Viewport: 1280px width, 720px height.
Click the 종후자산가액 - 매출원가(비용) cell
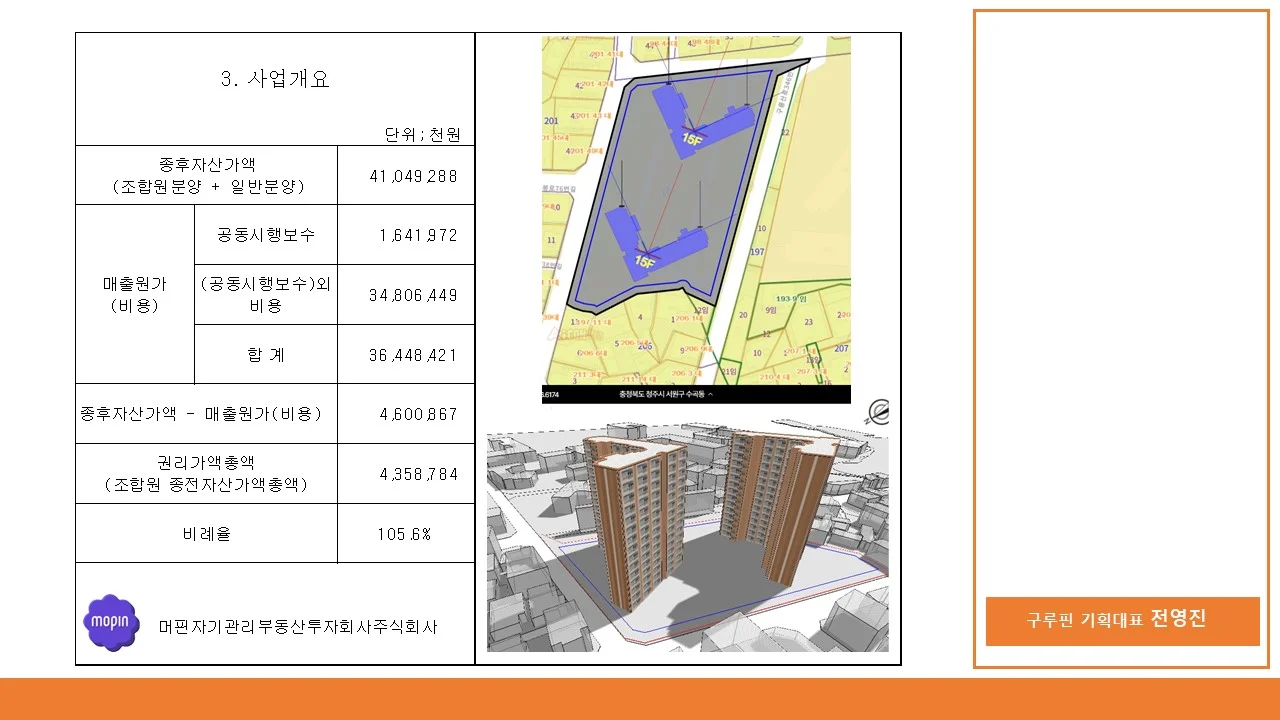tap(207, 414)
